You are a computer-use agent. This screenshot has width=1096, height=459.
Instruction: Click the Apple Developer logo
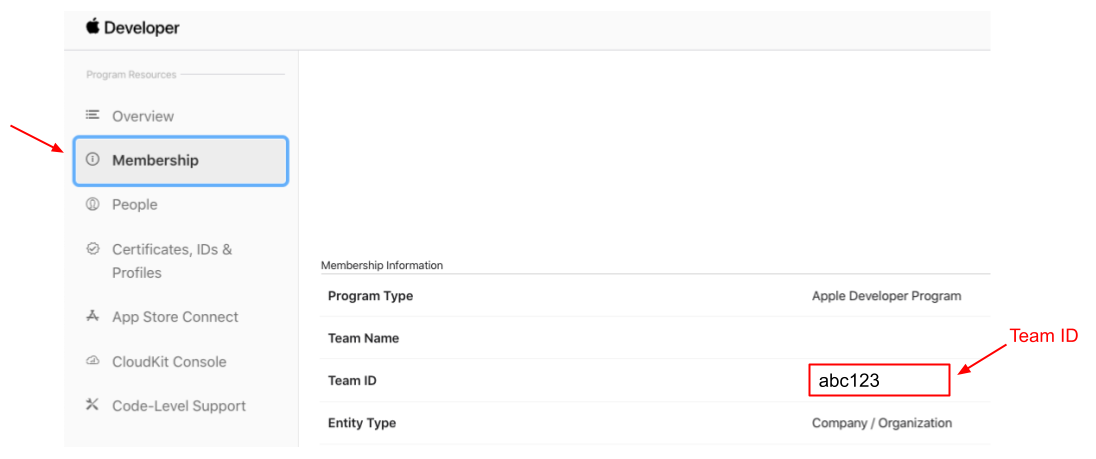tap(92, 27)
